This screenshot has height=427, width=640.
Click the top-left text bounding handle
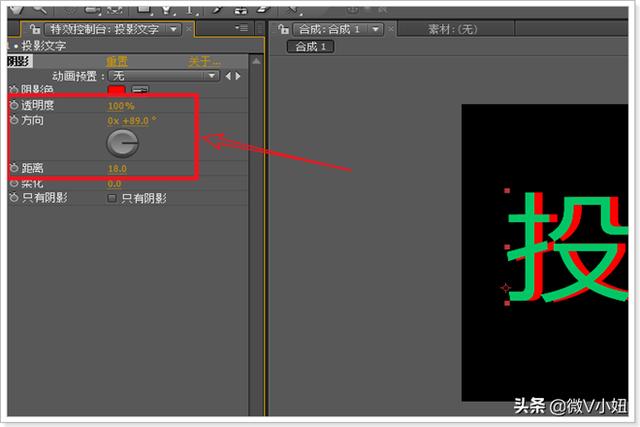(x=507, y=191)
